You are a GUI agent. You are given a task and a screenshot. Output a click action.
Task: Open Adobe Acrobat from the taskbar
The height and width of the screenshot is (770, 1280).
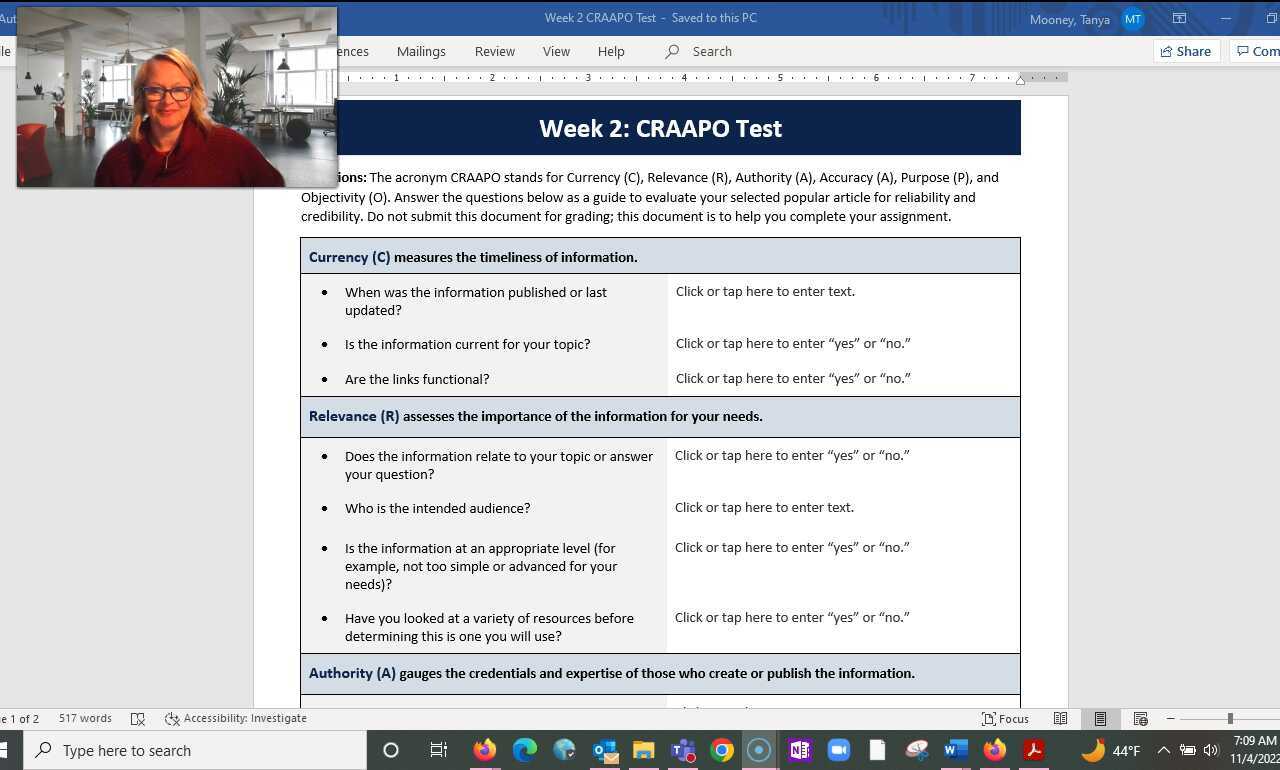pyautogui.click(x=1033, y=750)
